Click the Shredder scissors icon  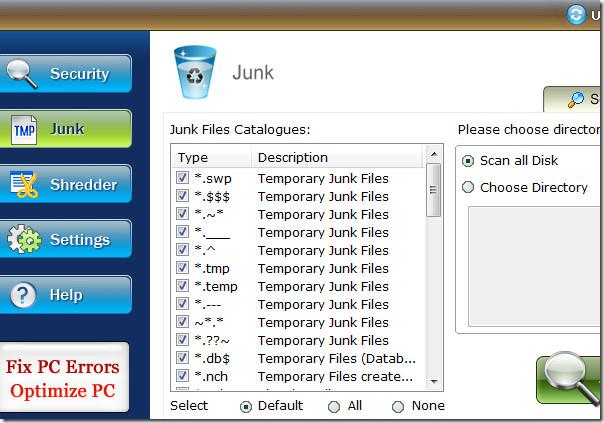click(23, 184)
